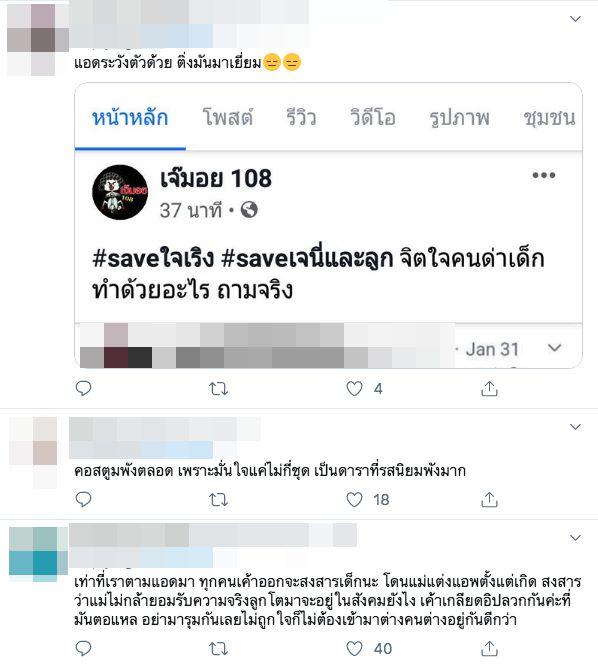The image size is (598, 667).
Task: Share the tweet with 40 likes
Action: pos(489,649)
